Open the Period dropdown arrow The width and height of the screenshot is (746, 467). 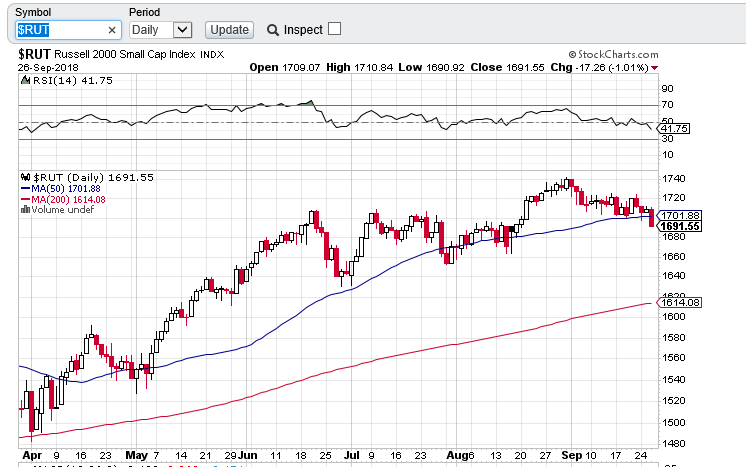(x=182, y=30)
